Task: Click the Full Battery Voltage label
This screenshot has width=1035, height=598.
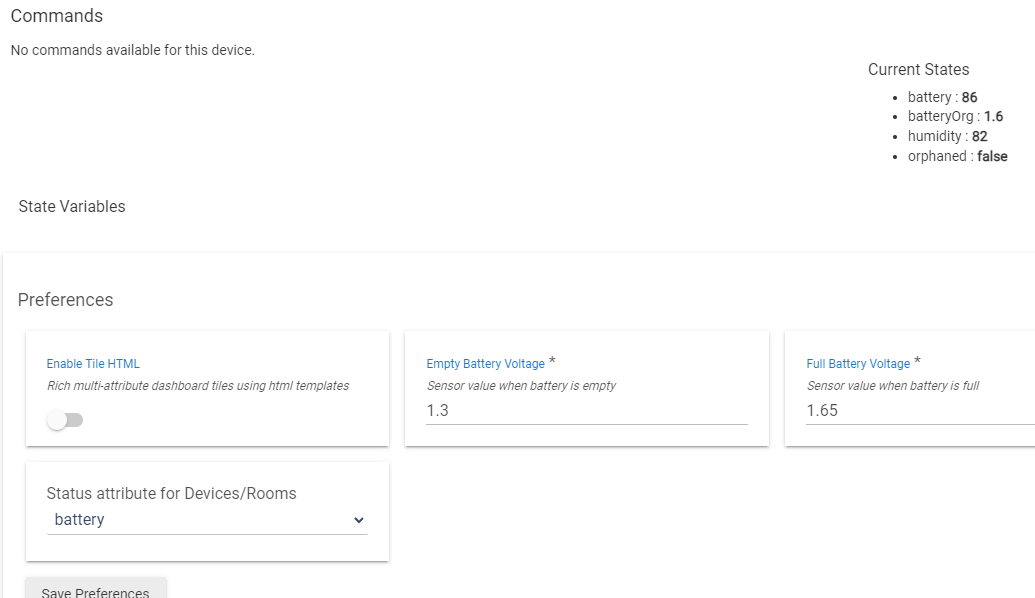Action: tap(858, 364)
